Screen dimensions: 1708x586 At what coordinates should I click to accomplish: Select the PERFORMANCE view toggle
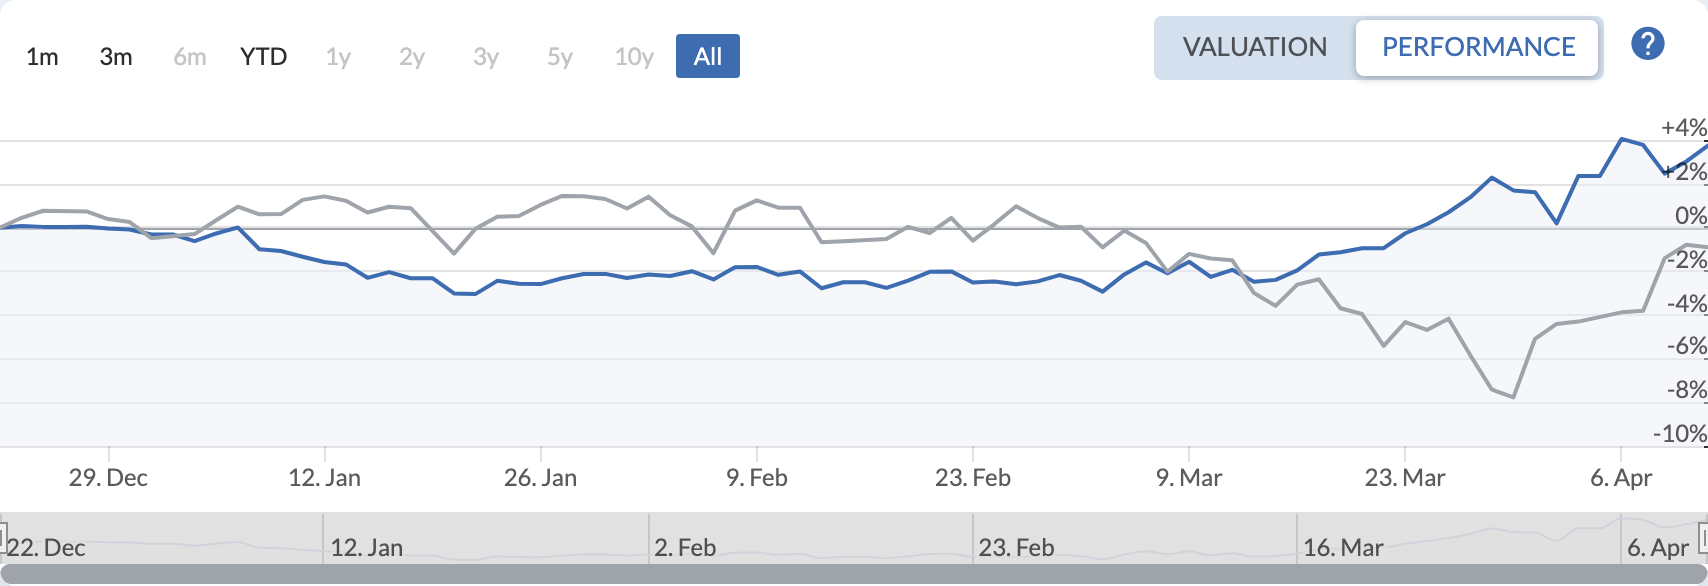click(1478, 47)
